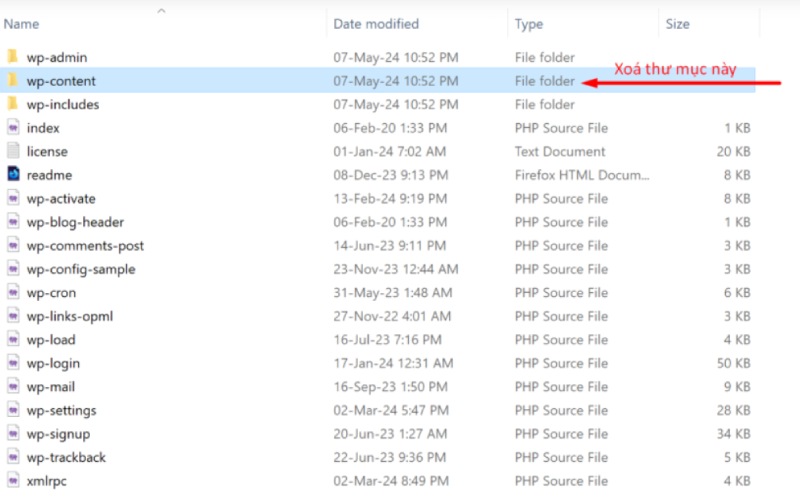Viewport: 800px width, 503px height.
Task: Select the wp-settings file name
Action: pyautogui.click(x=61, y=410)
